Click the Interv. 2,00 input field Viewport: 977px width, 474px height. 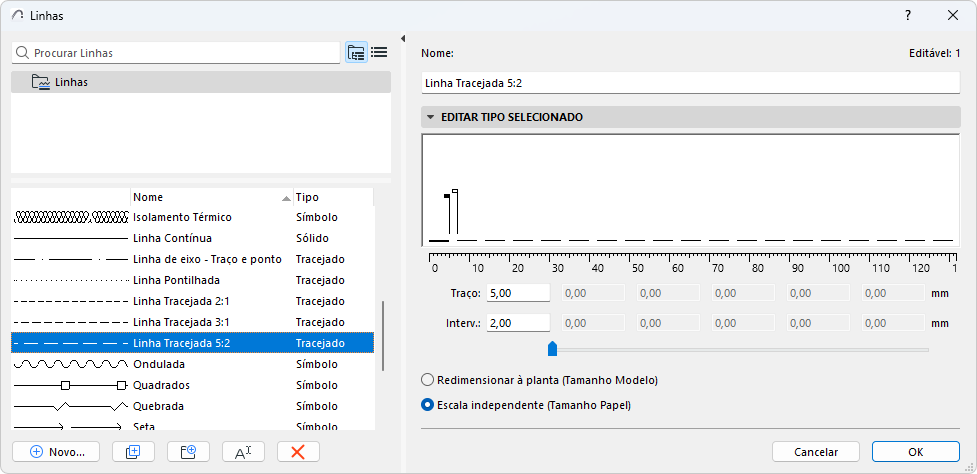tap(518, 323)
